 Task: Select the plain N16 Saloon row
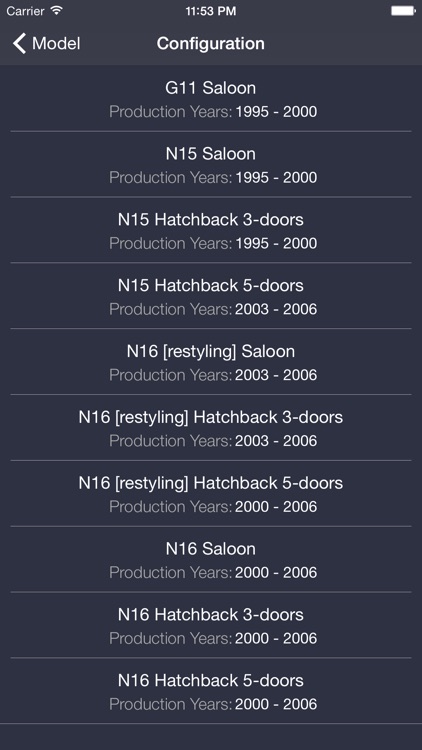(x=211, y=560)
